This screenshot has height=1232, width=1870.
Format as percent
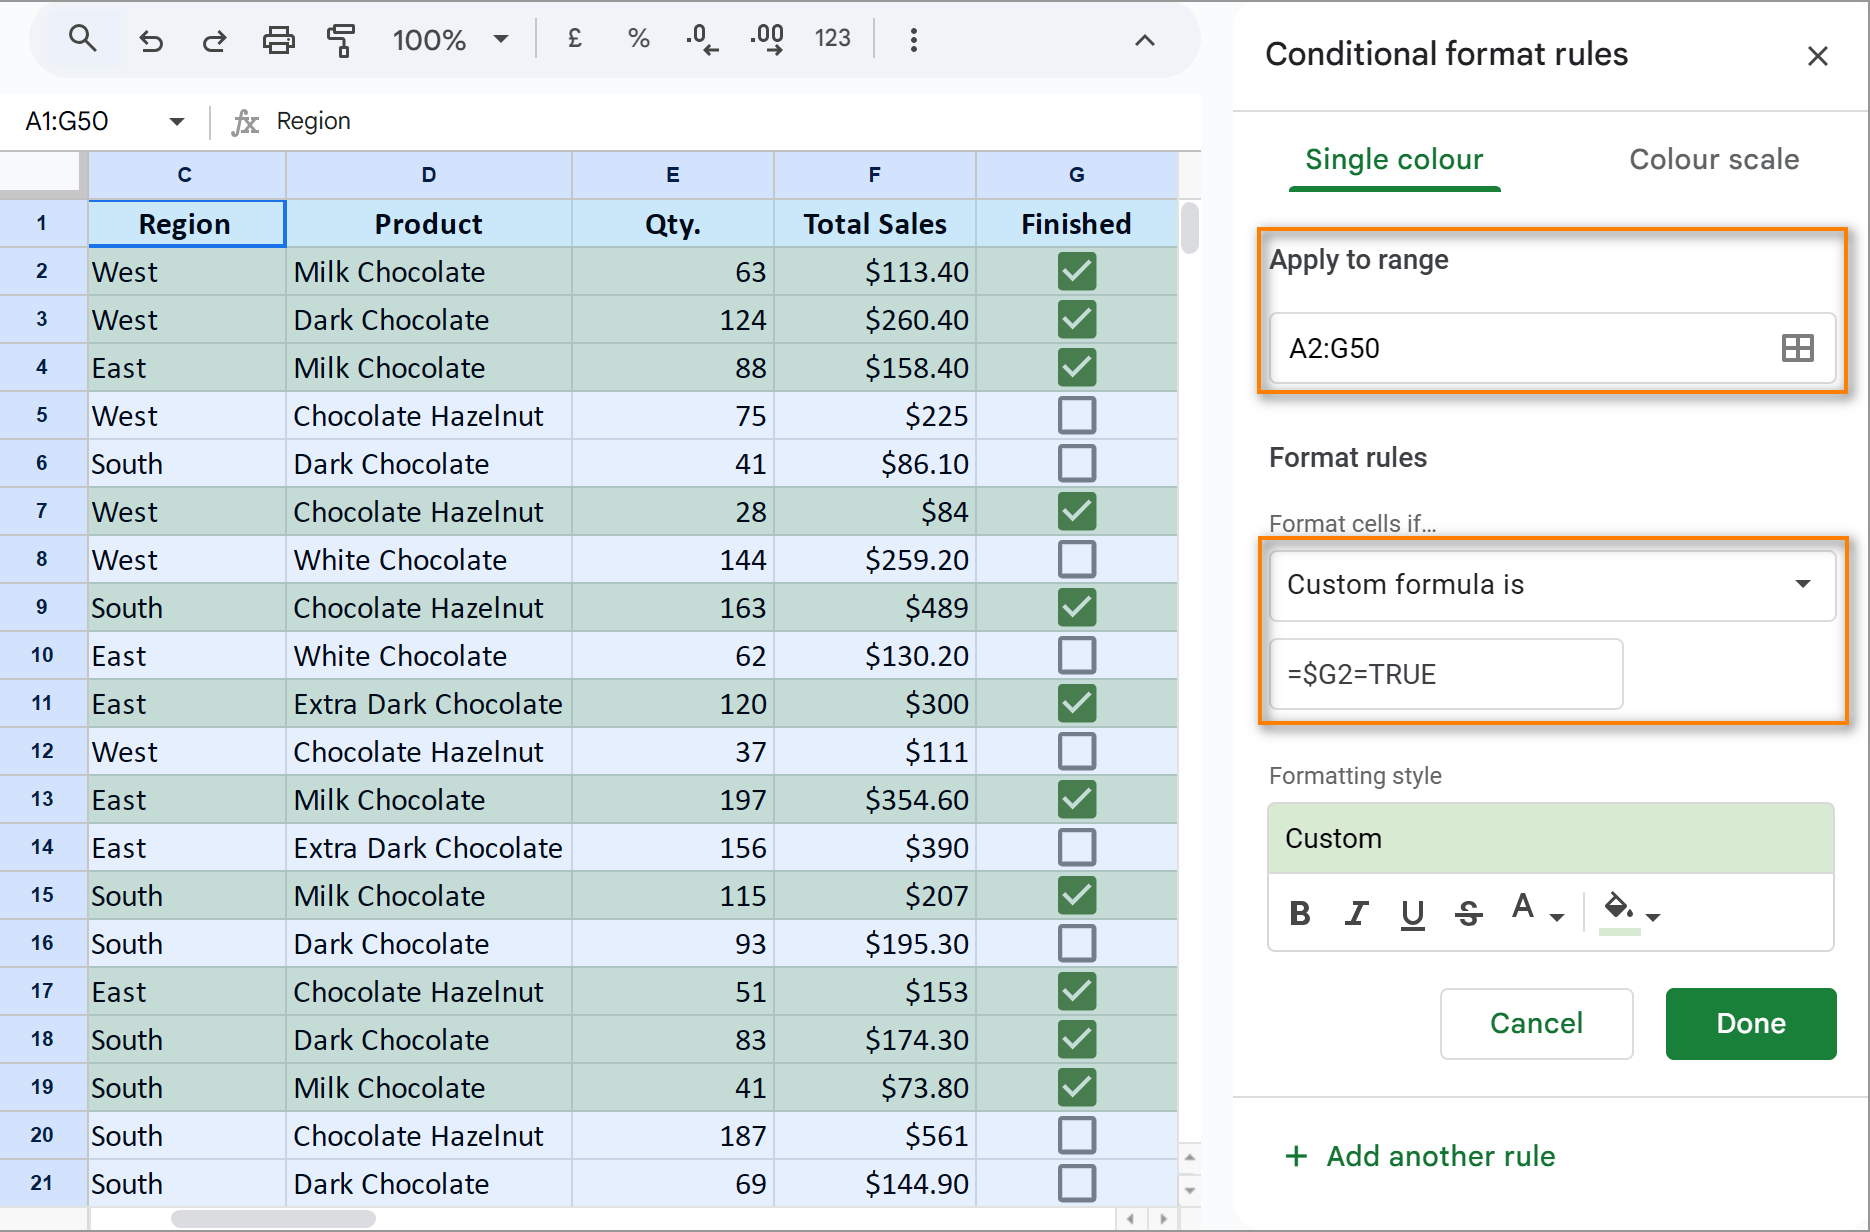638,39
